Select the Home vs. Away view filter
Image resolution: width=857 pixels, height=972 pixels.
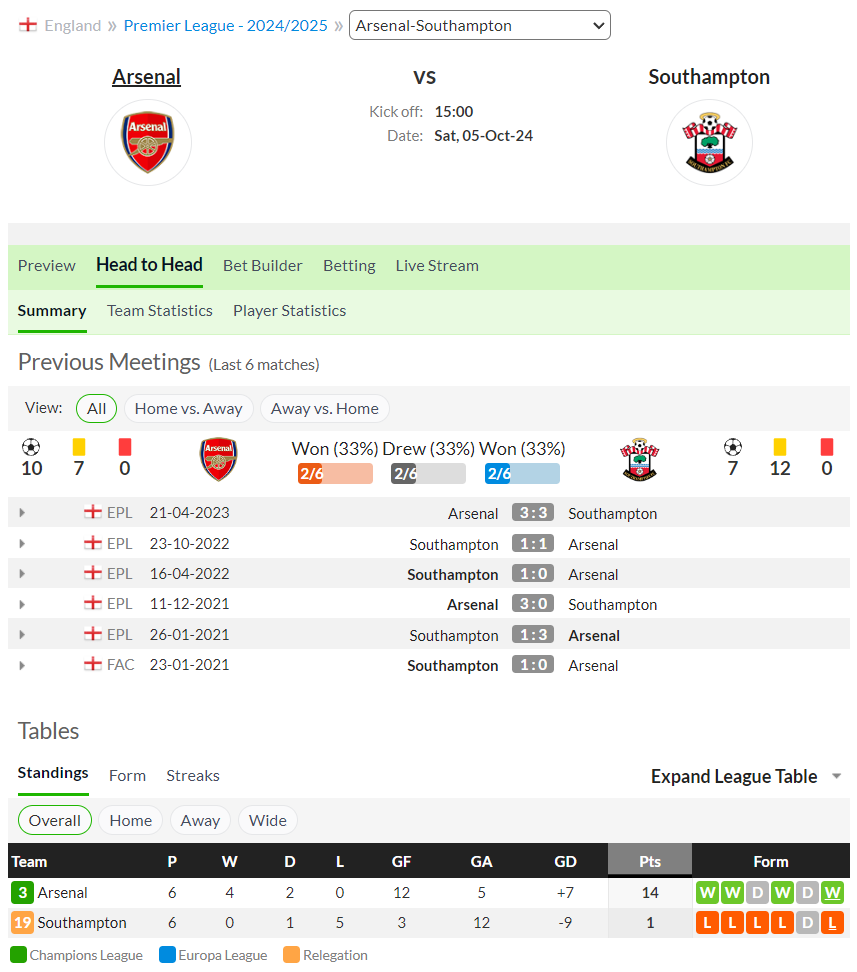pyautogui.click(x=189, y=409)
